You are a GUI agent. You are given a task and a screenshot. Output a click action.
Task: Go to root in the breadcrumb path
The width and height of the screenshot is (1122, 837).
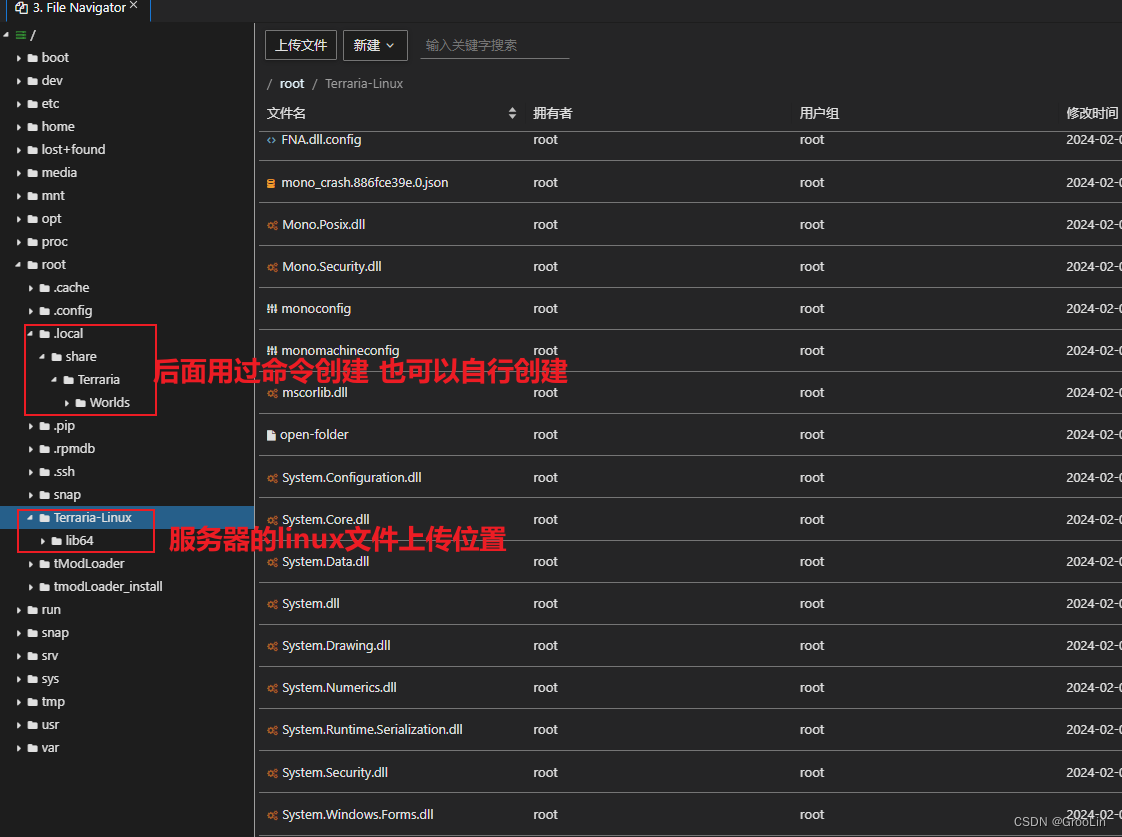point(292,84)
